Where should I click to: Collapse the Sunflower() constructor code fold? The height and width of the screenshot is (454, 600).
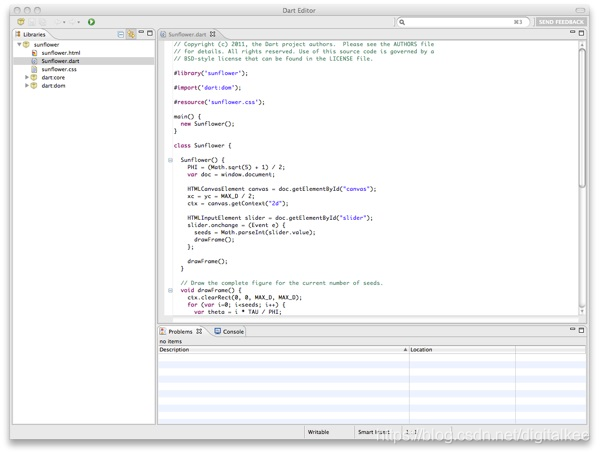(x=170, y=160)
